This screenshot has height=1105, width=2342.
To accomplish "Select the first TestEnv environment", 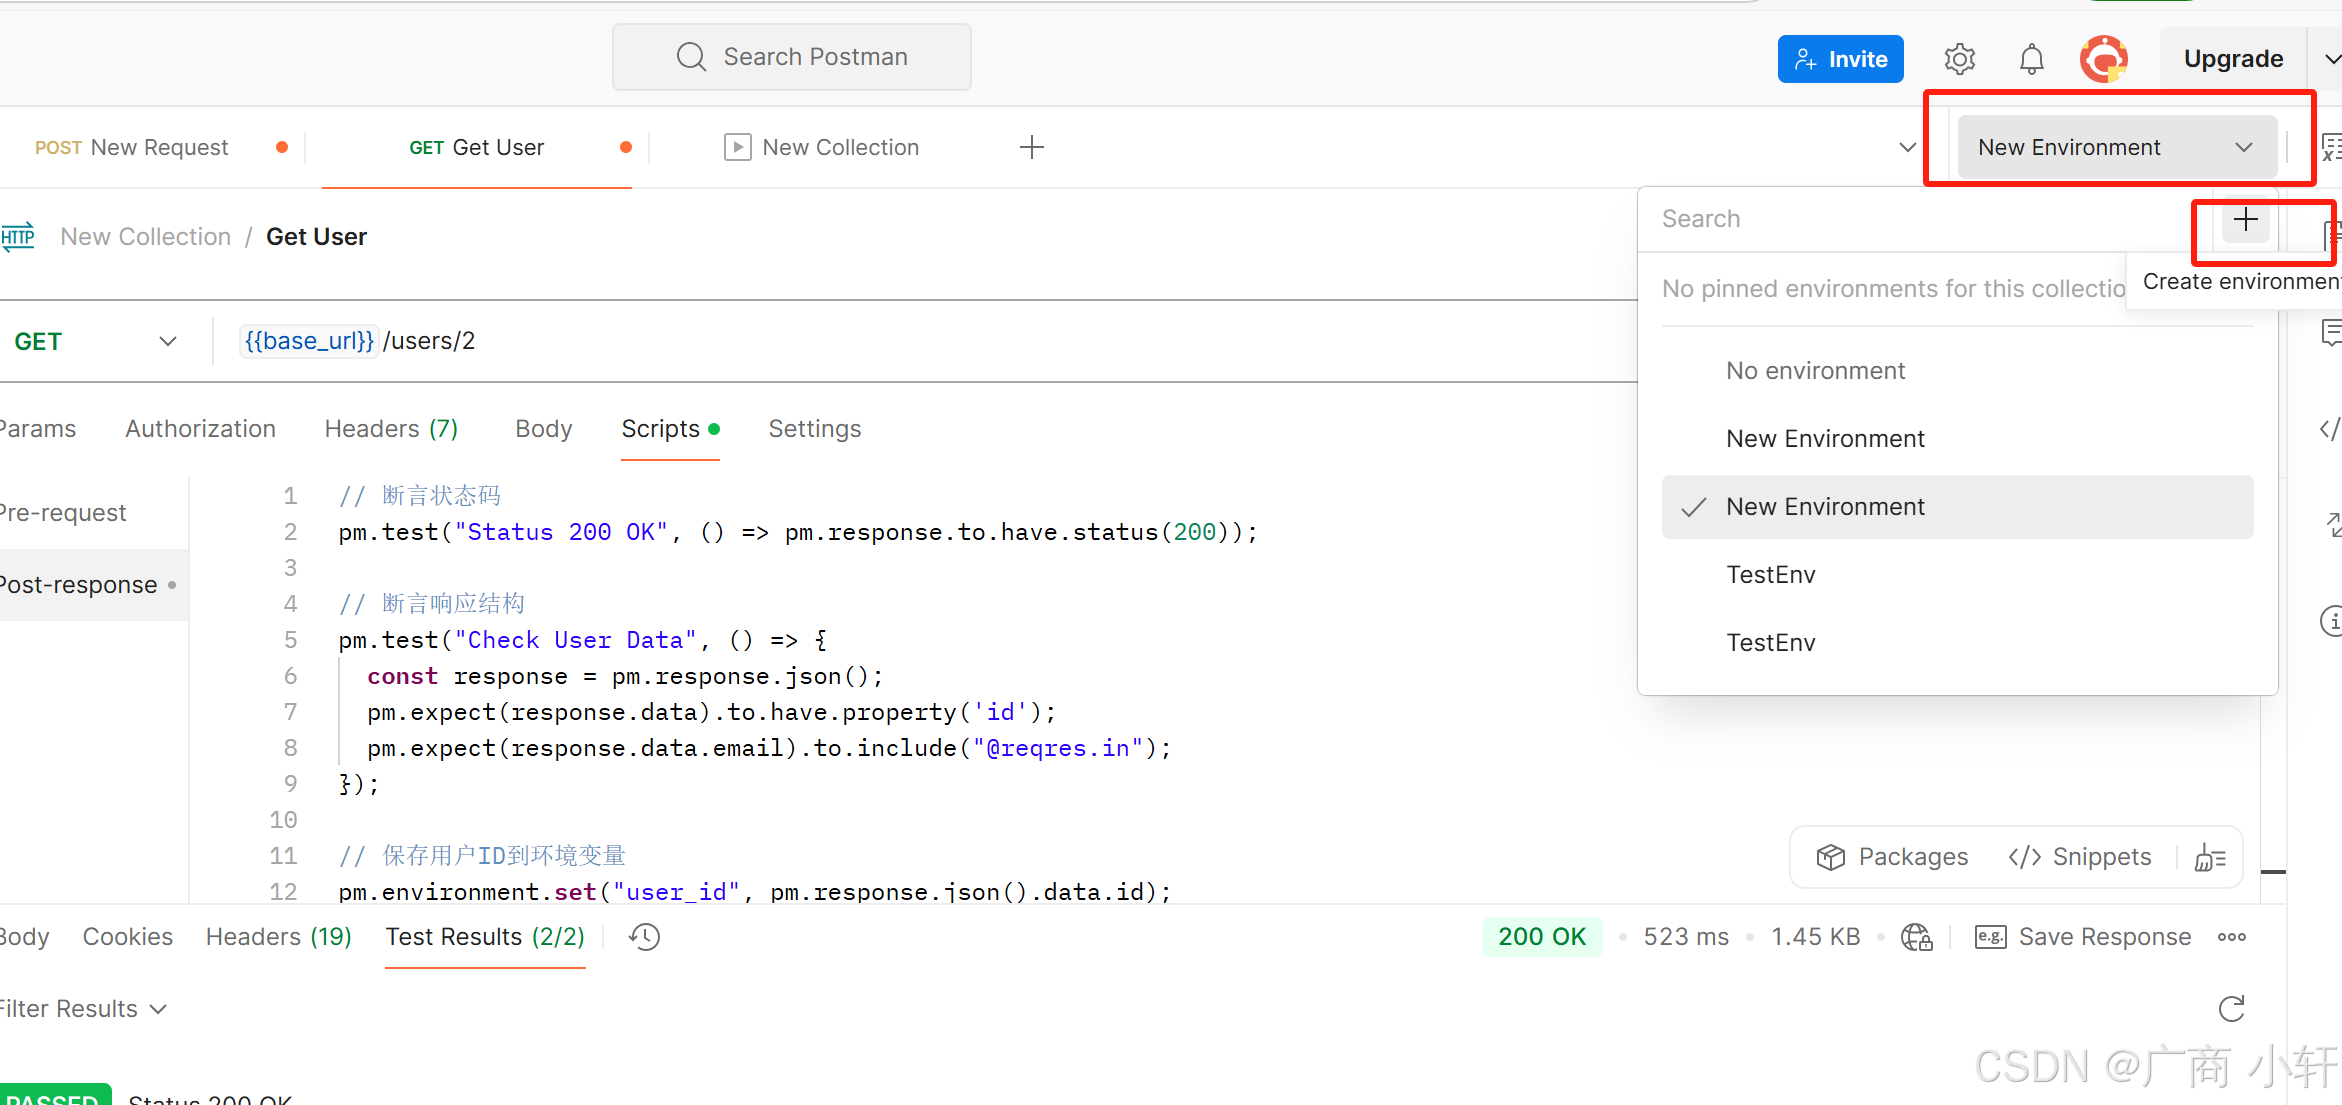I will click(1770, 575).
